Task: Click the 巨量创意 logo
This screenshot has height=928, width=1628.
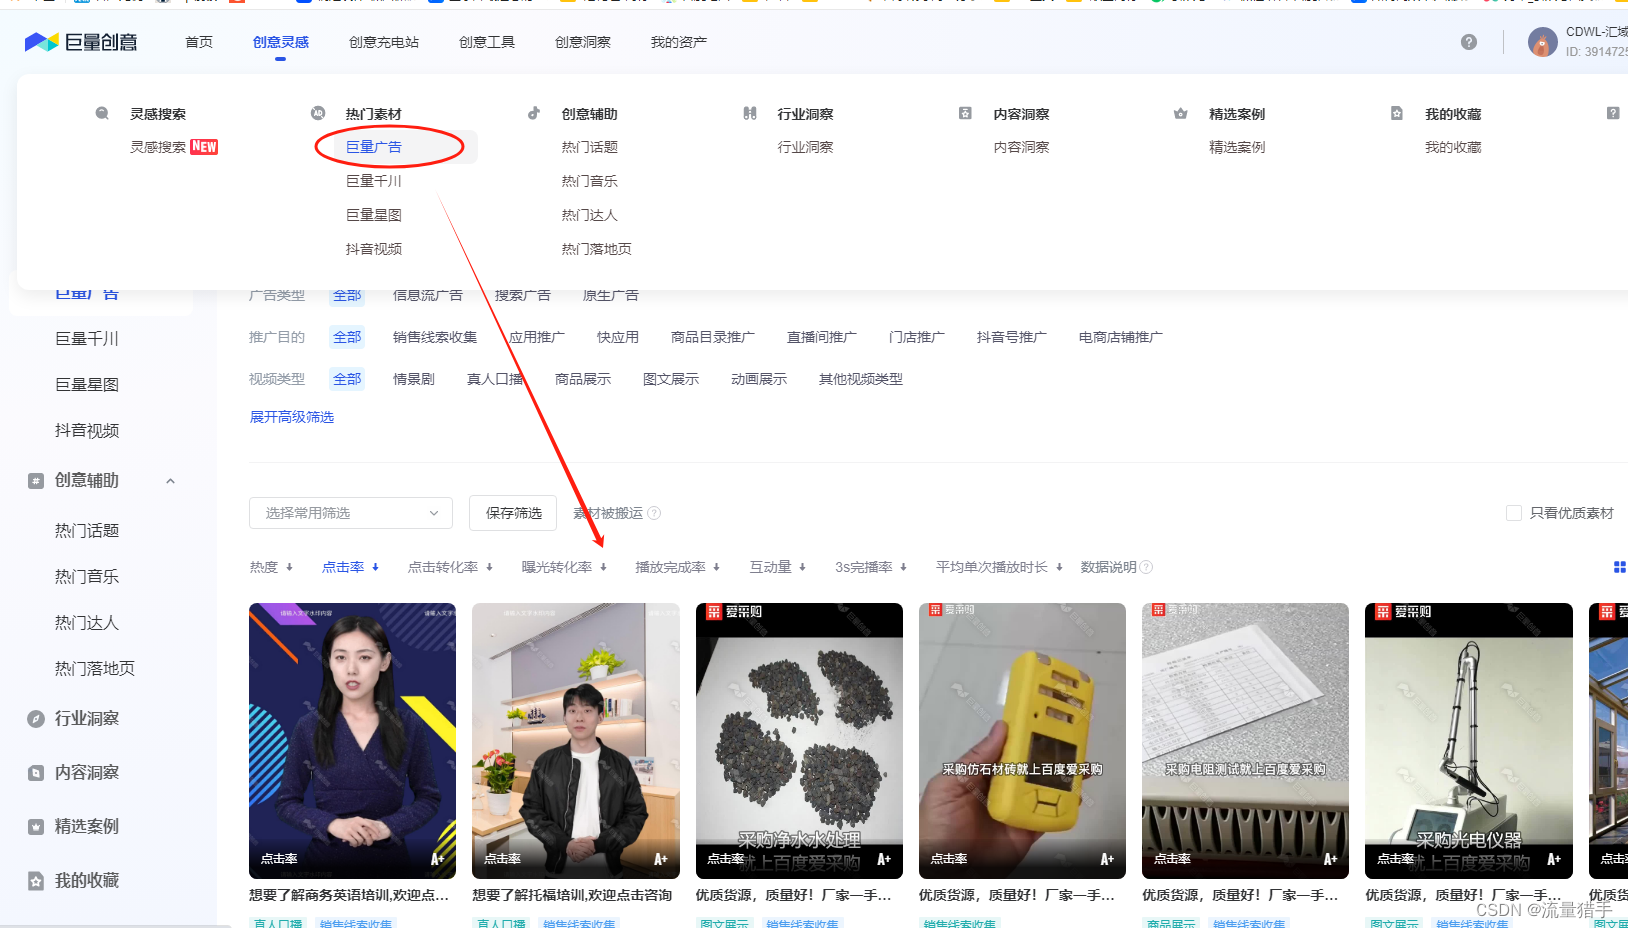Action: click(x=81, y=42)
